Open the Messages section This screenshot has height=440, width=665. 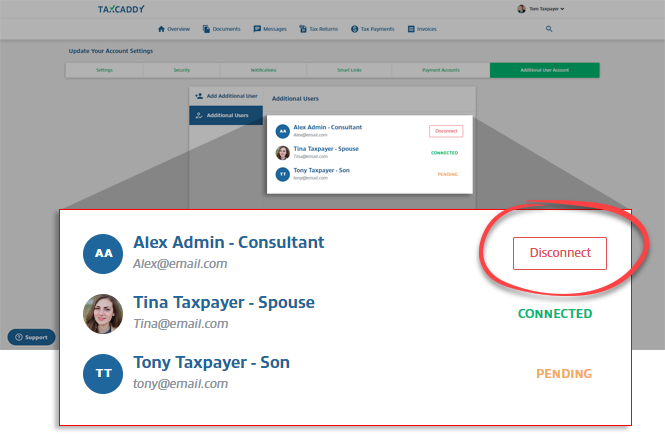pyautogui.click(x=270, y=29)
